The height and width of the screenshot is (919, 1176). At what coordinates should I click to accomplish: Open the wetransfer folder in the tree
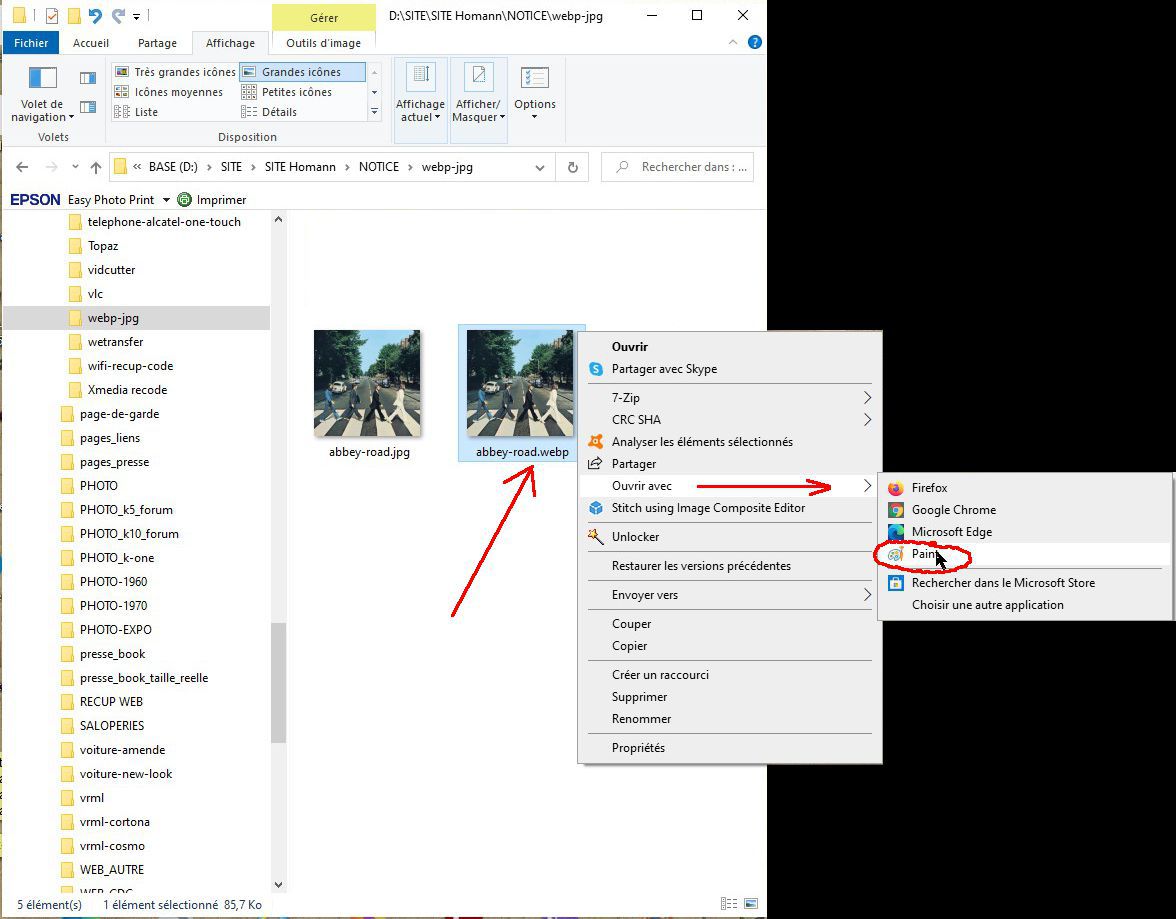pos(116,342)
